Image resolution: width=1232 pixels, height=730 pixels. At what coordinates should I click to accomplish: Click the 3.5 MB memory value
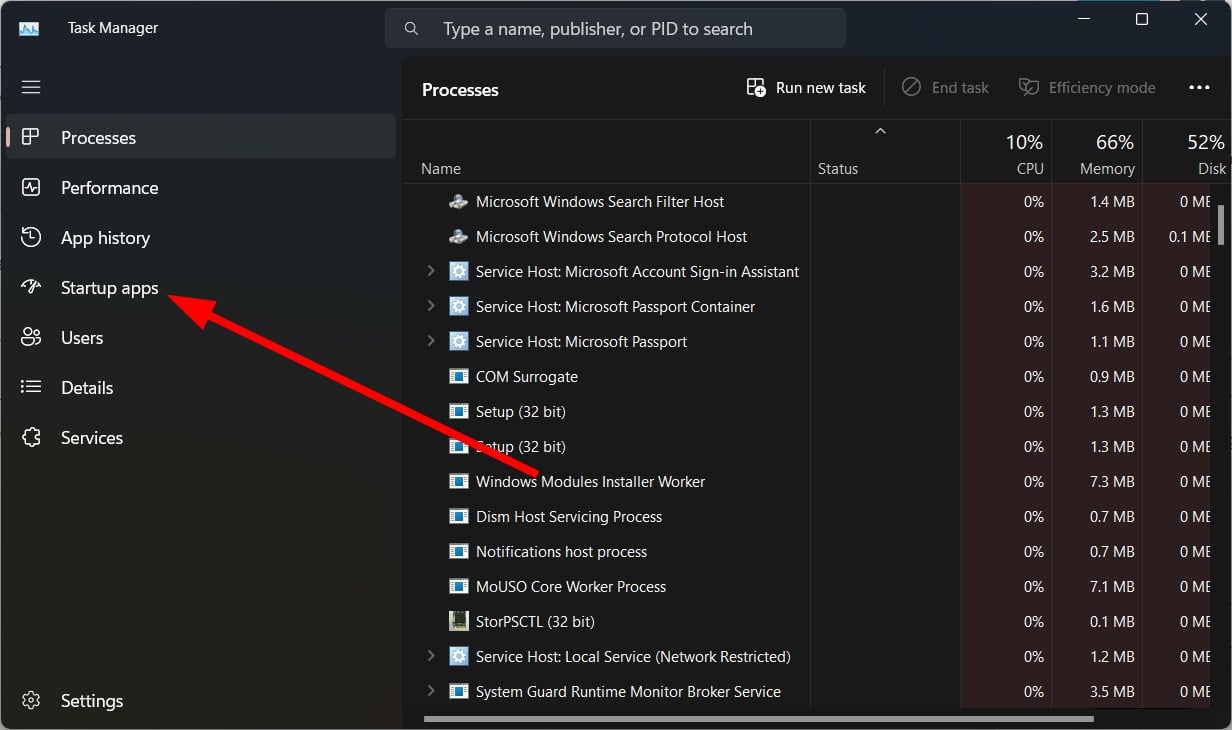point(1111,692)
